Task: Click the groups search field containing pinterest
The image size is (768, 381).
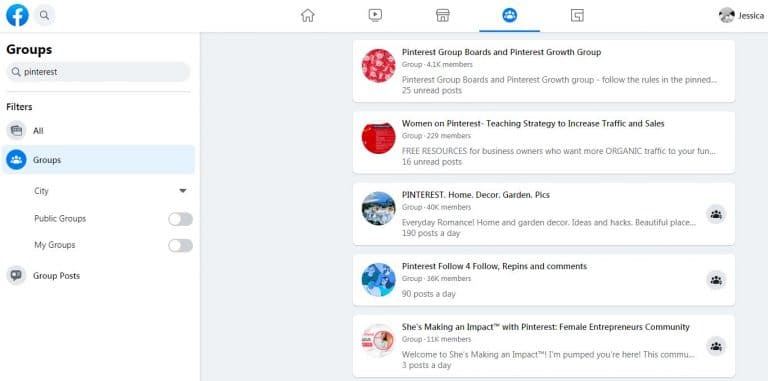Action: point(98,72)
